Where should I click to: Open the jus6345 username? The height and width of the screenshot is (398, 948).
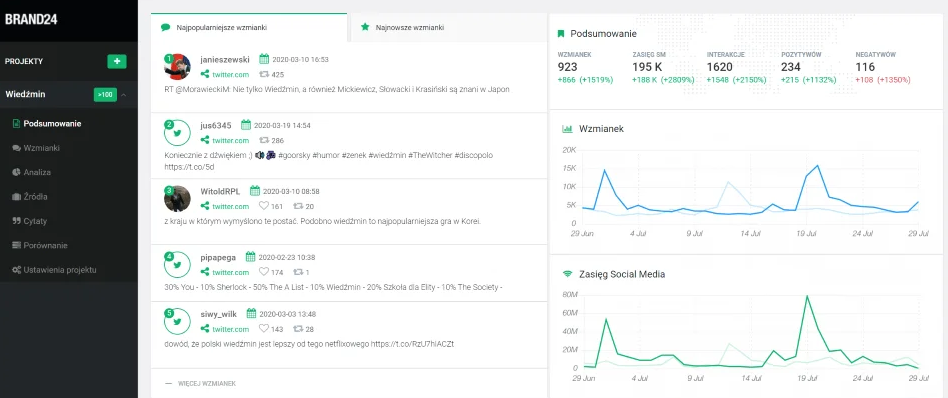click(x=216, y=125)
